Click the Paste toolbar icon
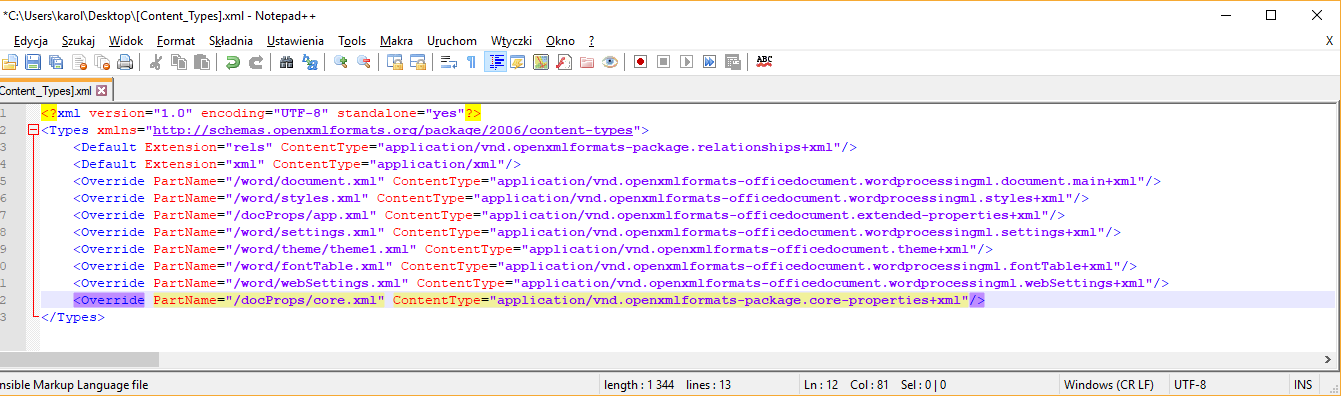This screenshot has height=396, width=1341. click(x=202, y=62)
